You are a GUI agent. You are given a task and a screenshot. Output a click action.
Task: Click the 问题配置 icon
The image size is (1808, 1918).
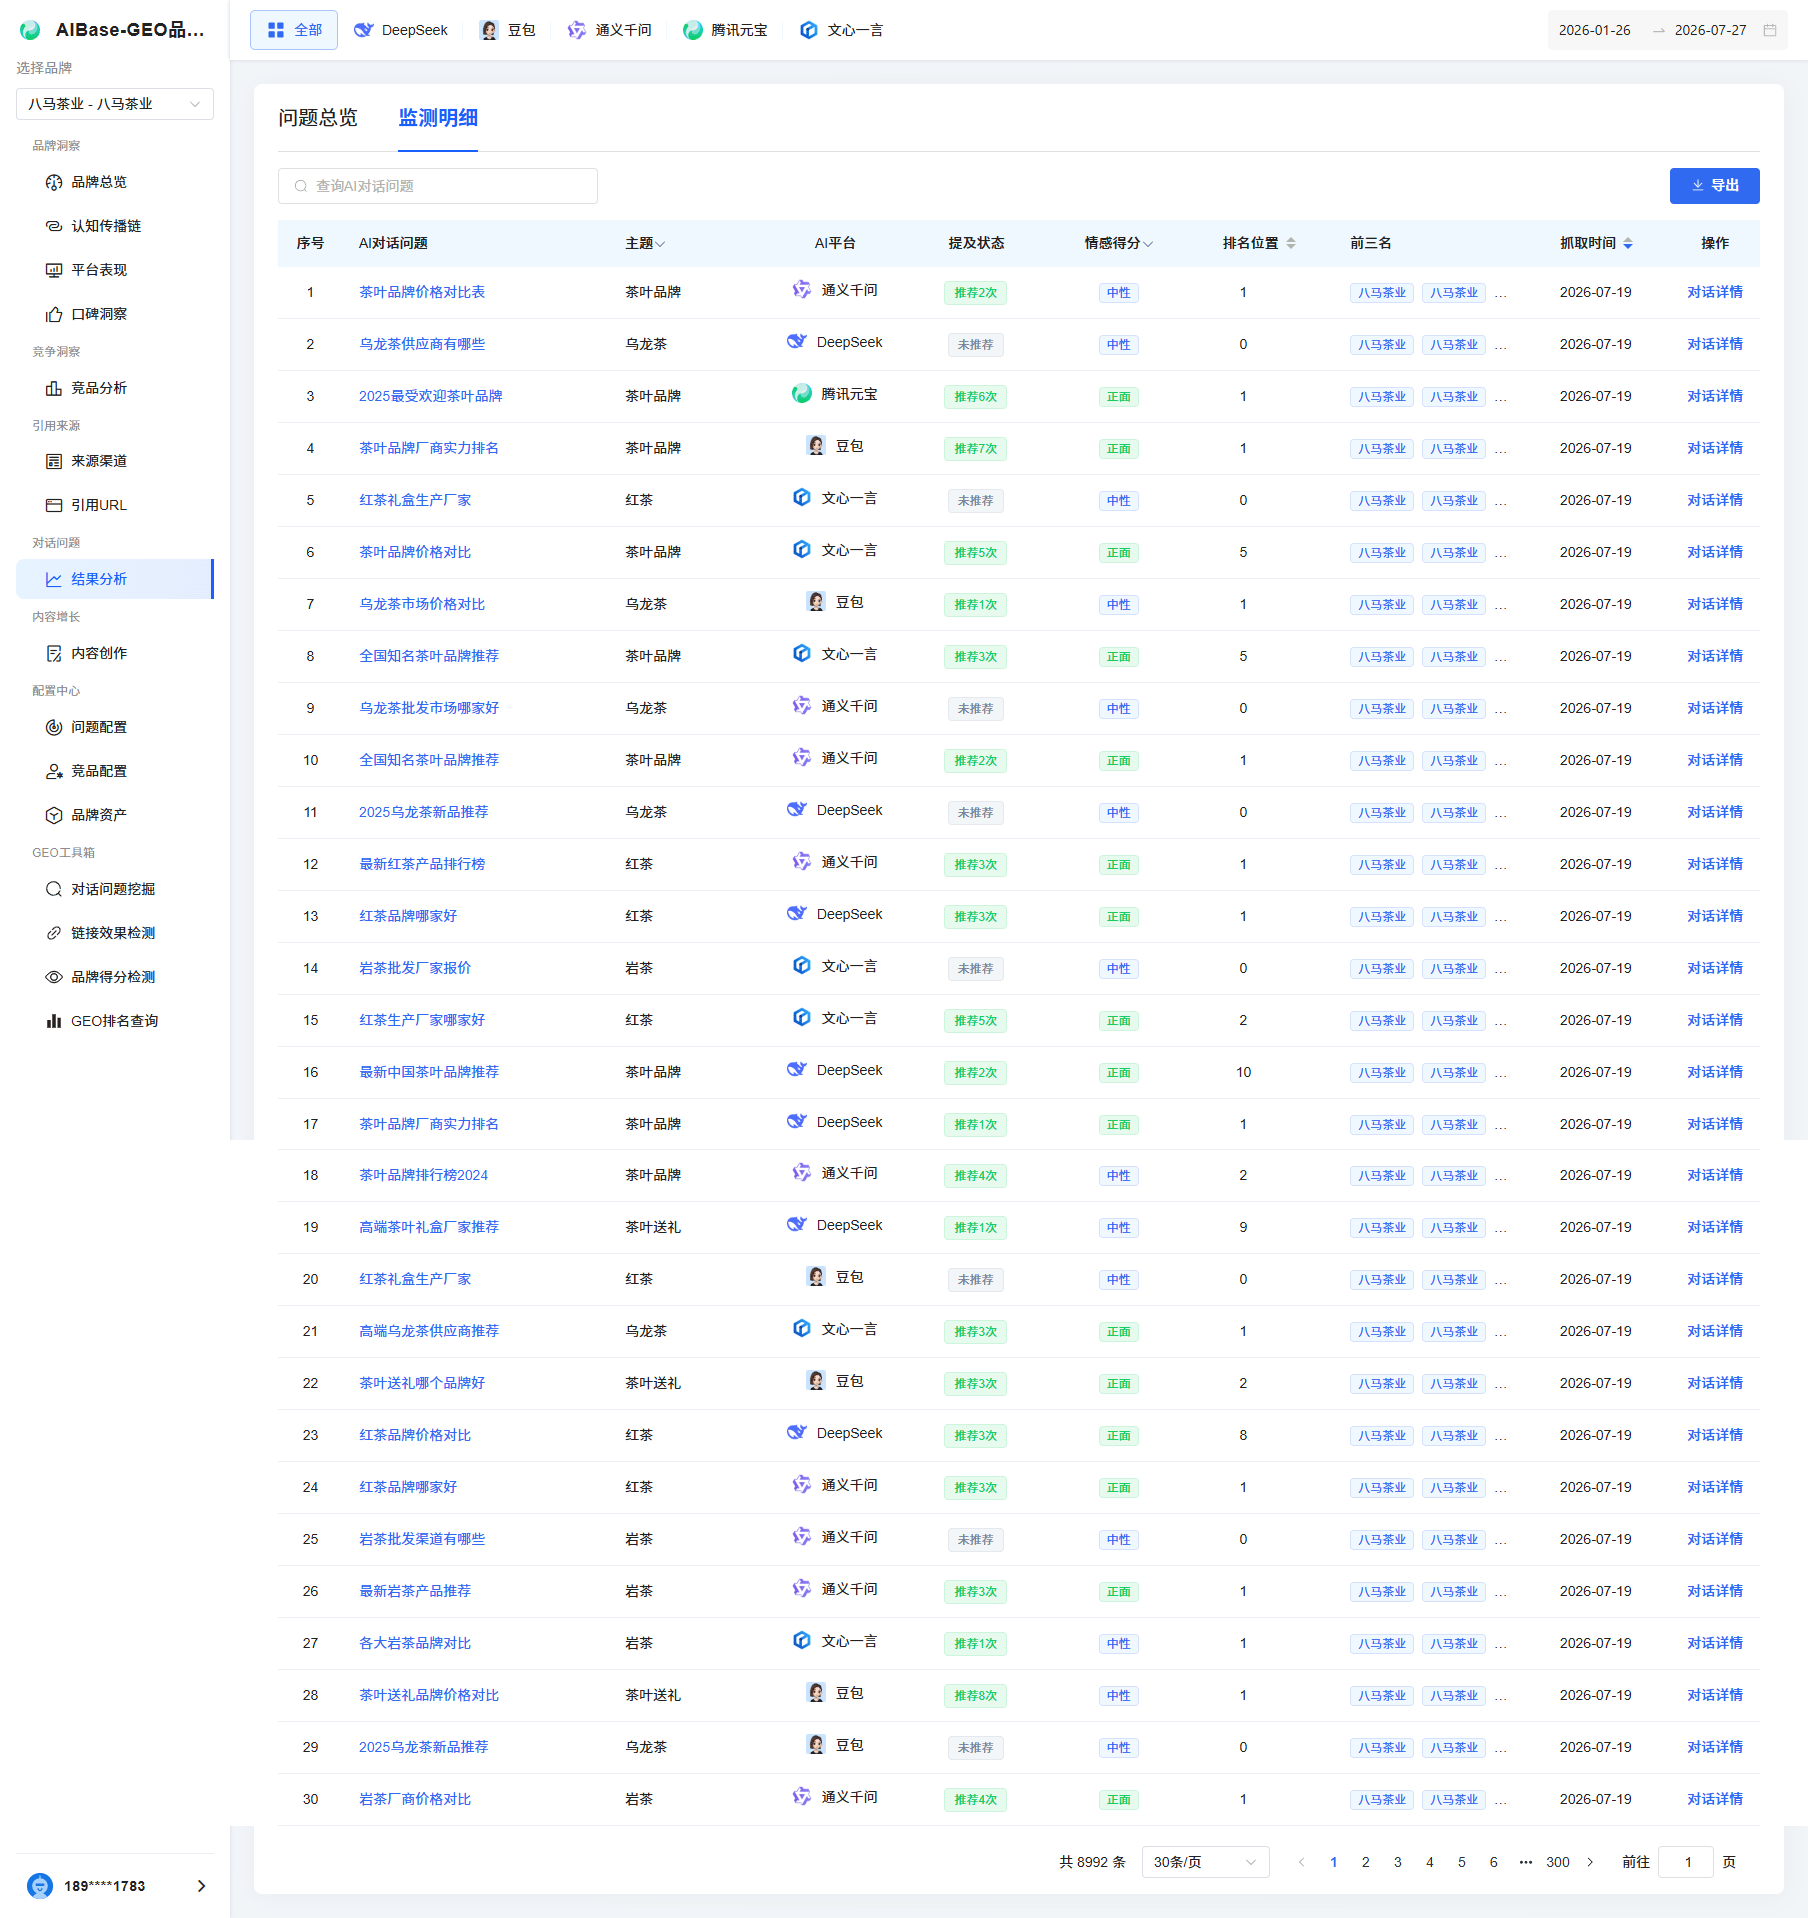pos(54,727)
